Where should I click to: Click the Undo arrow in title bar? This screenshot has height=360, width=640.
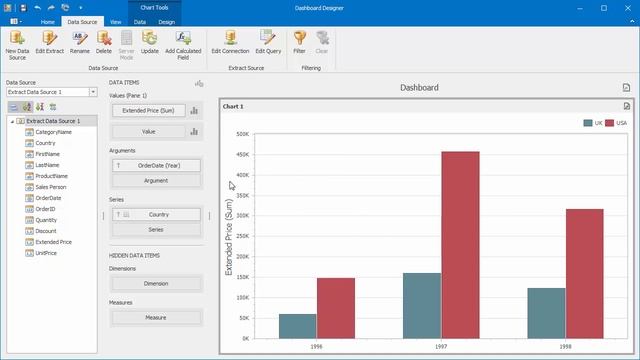pos(38,8)
